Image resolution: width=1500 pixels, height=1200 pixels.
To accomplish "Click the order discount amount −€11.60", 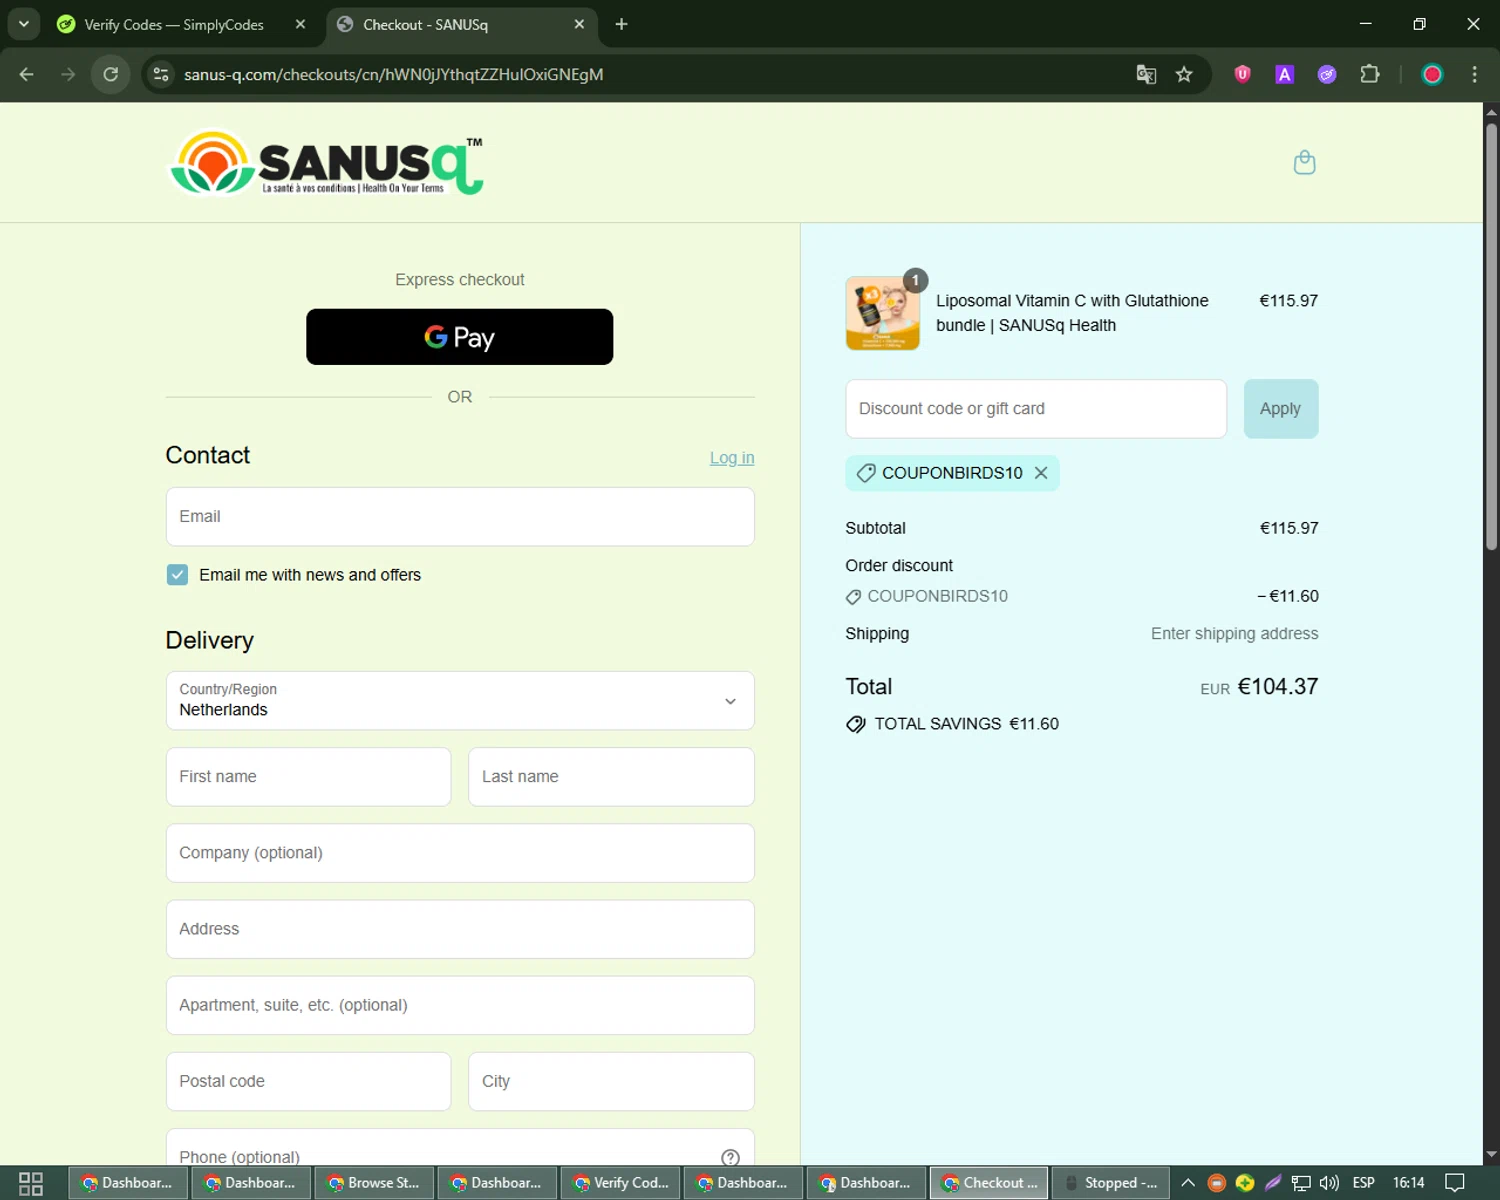I will point(1288,596).
